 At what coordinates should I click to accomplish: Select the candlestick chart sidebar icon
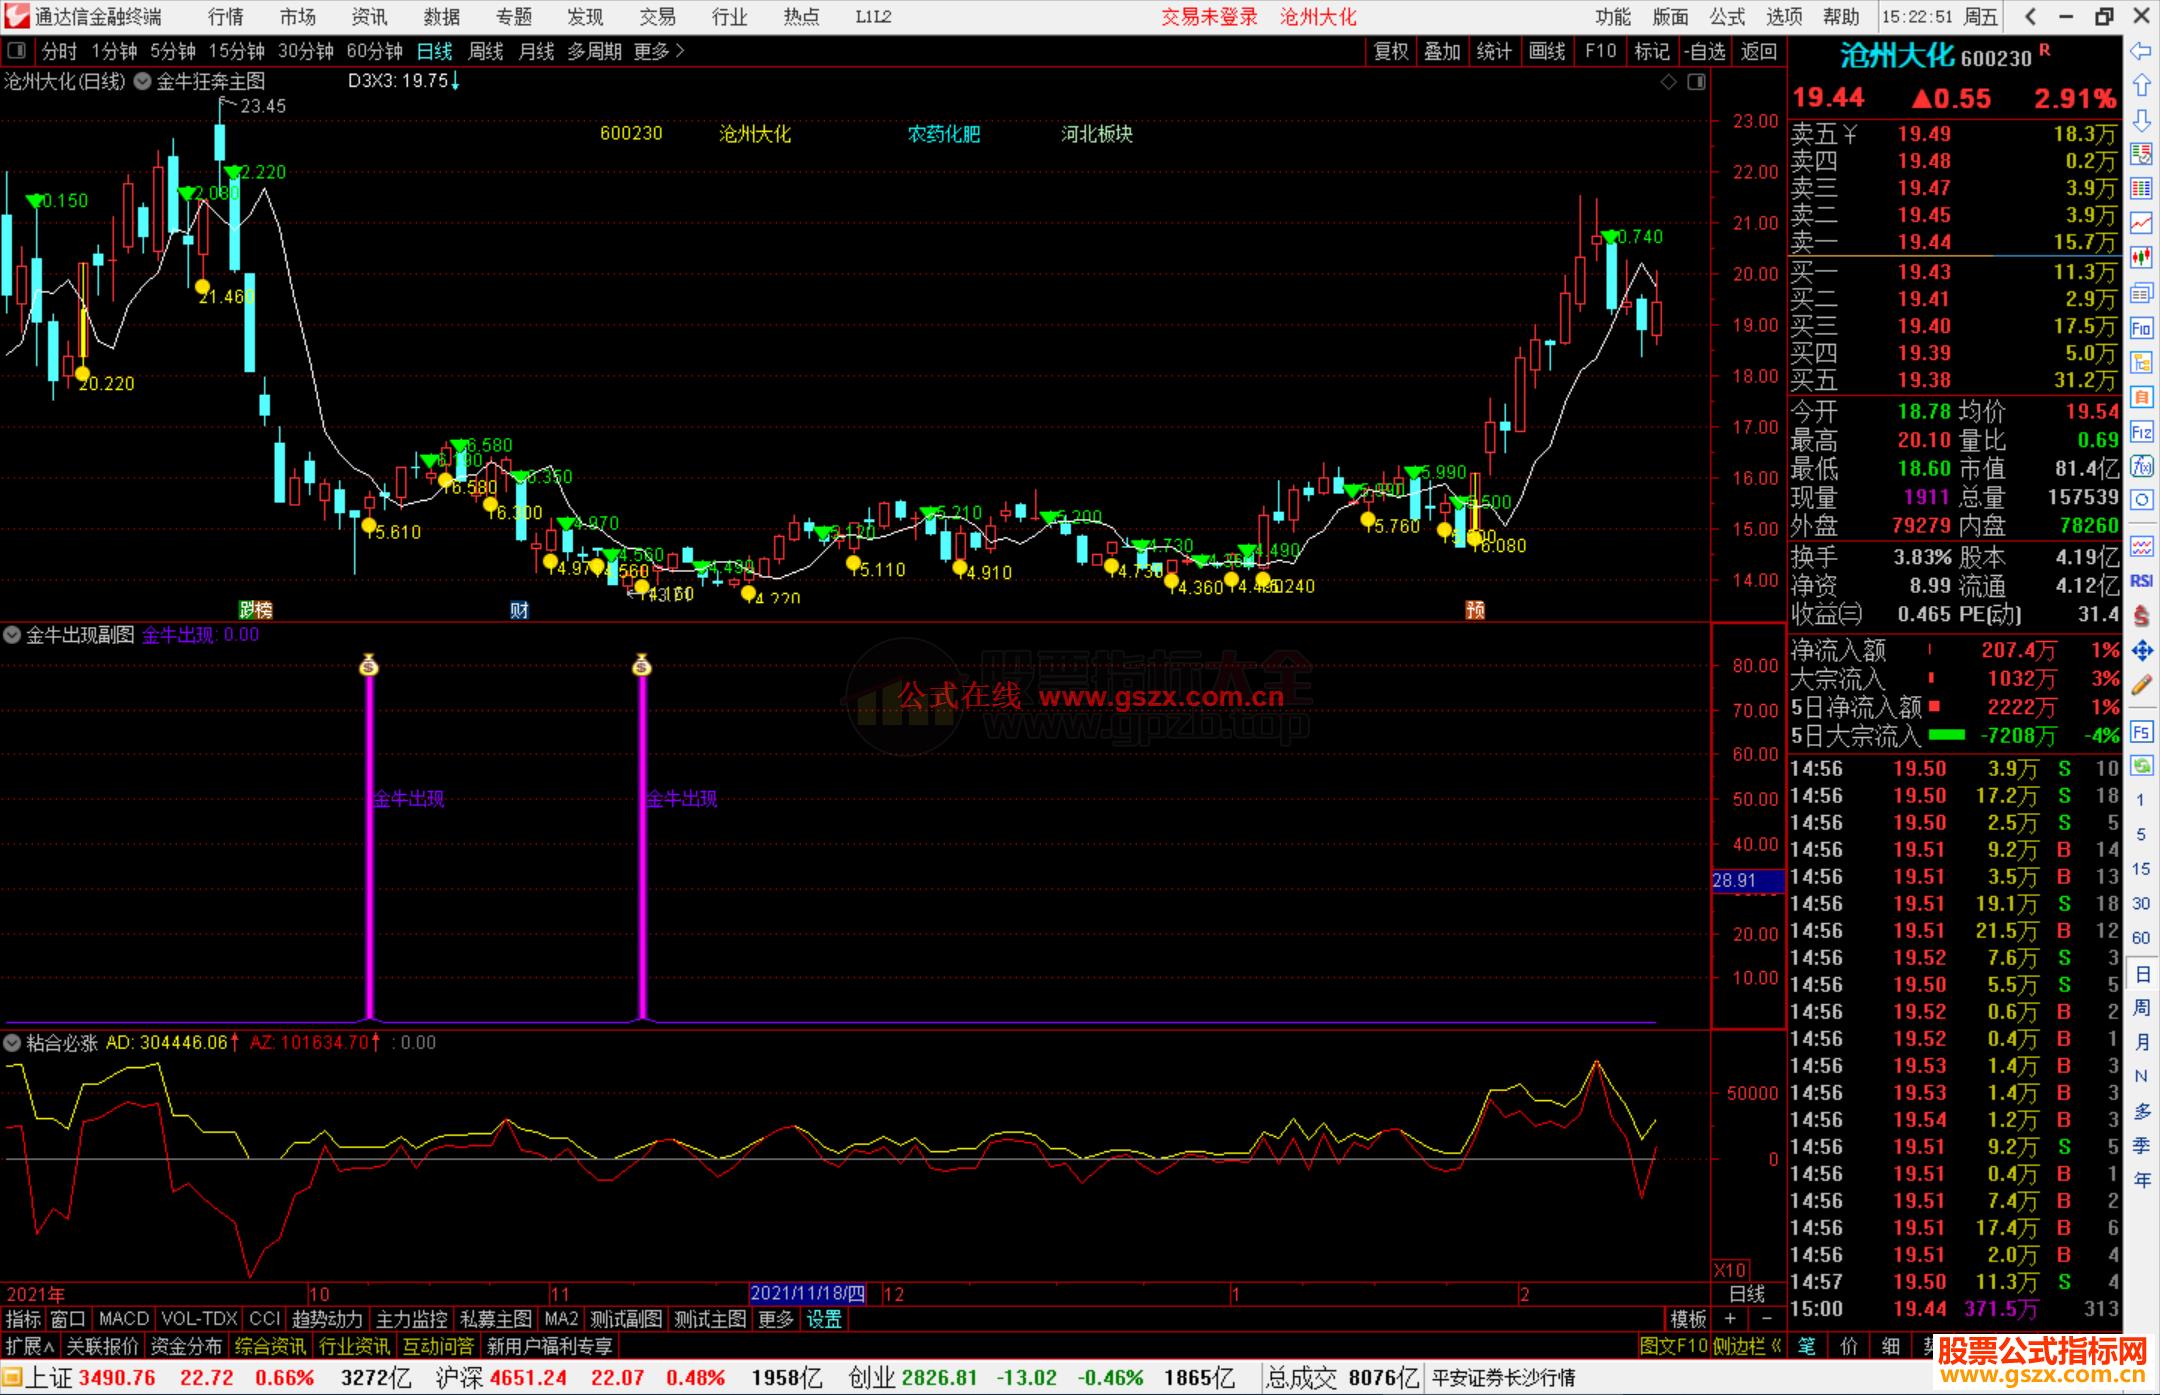point(2141,258)
